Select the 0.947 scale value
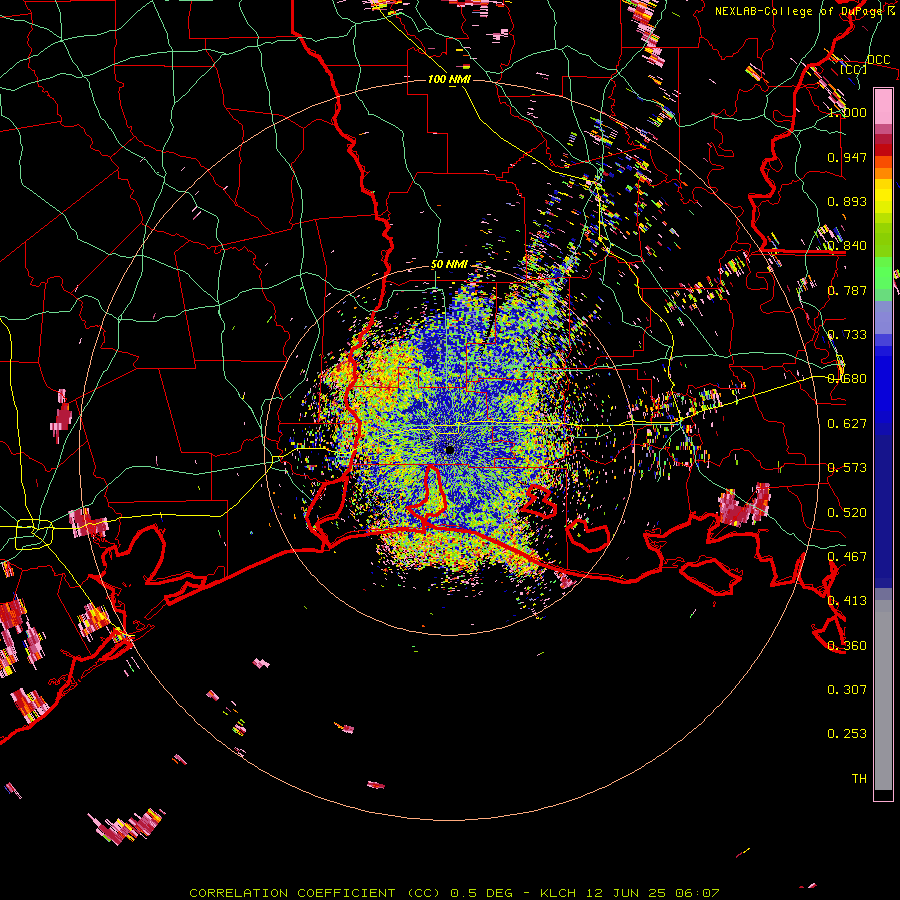Screen dimensions: 900x900 click(847, 157)
